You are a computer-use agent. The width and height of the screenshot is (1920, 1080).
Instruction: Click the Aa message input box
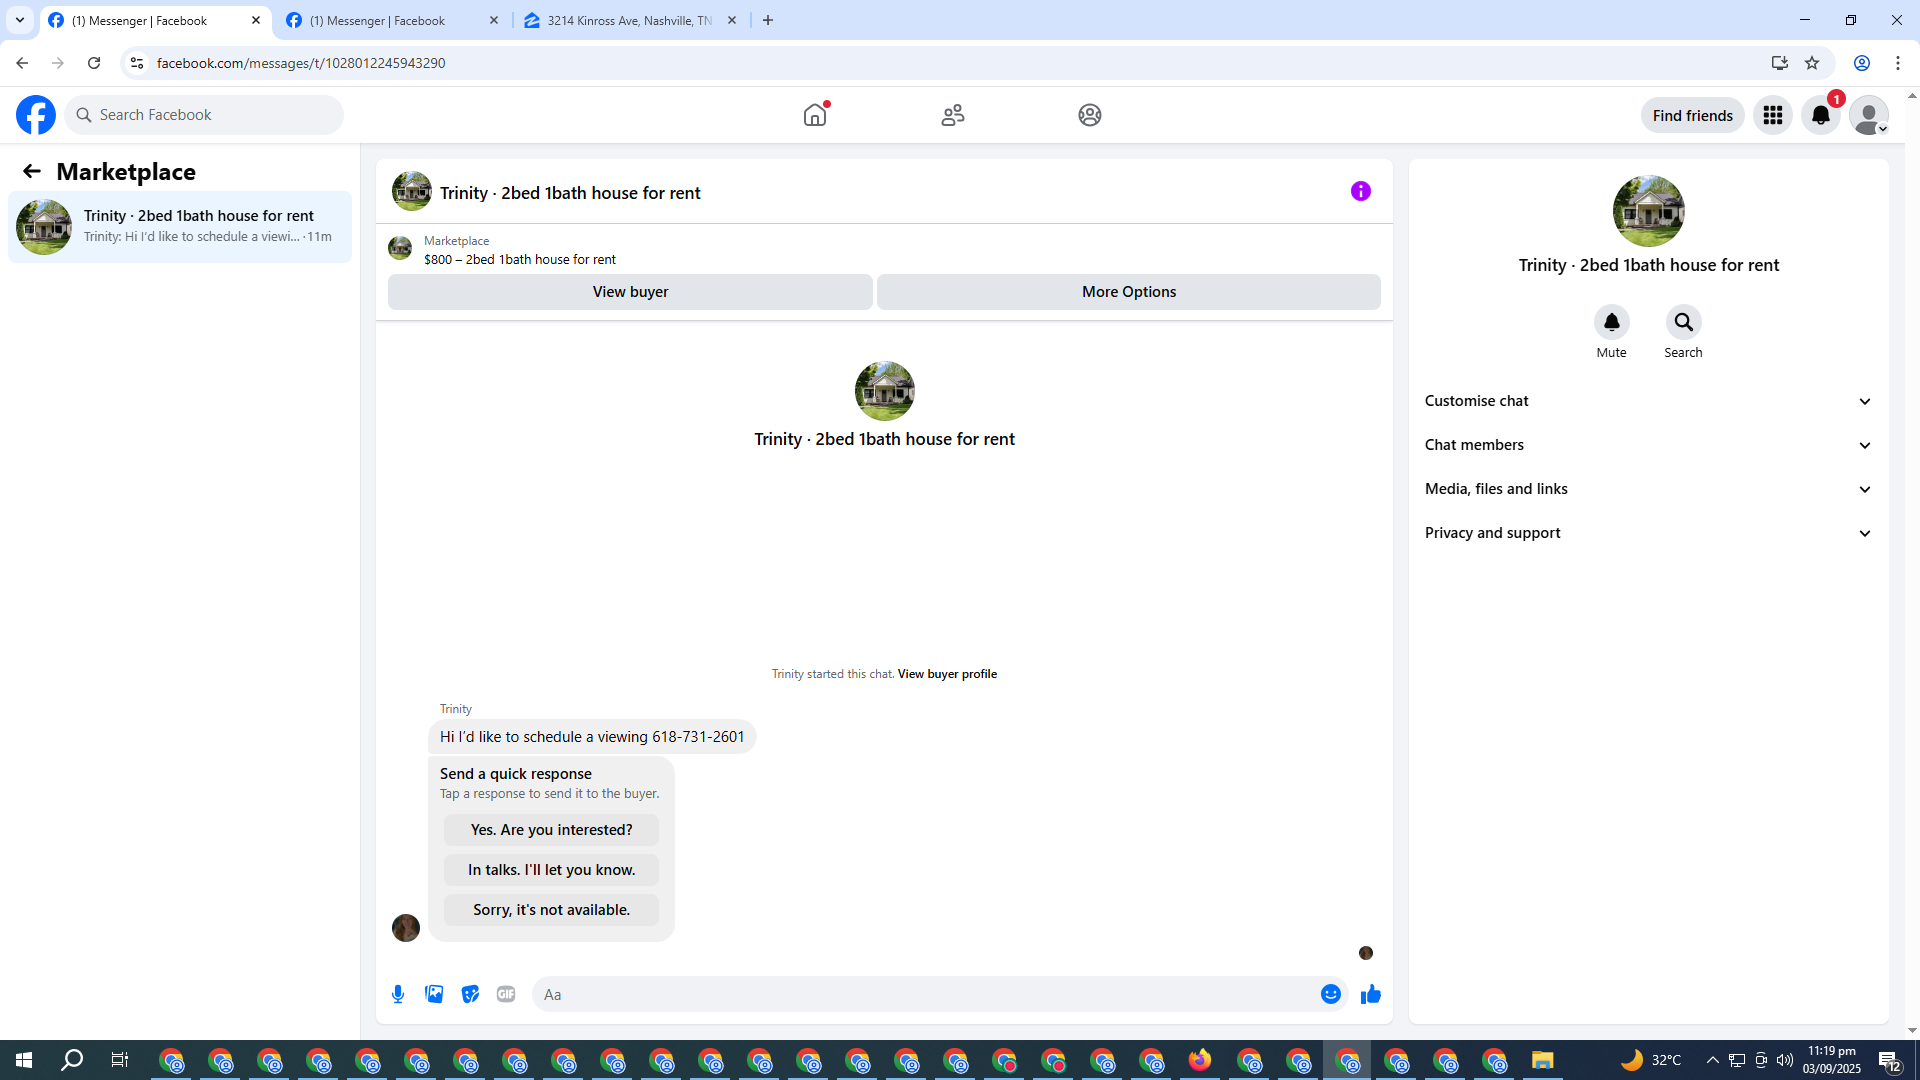pyautogui.click(x=928, y=994)
